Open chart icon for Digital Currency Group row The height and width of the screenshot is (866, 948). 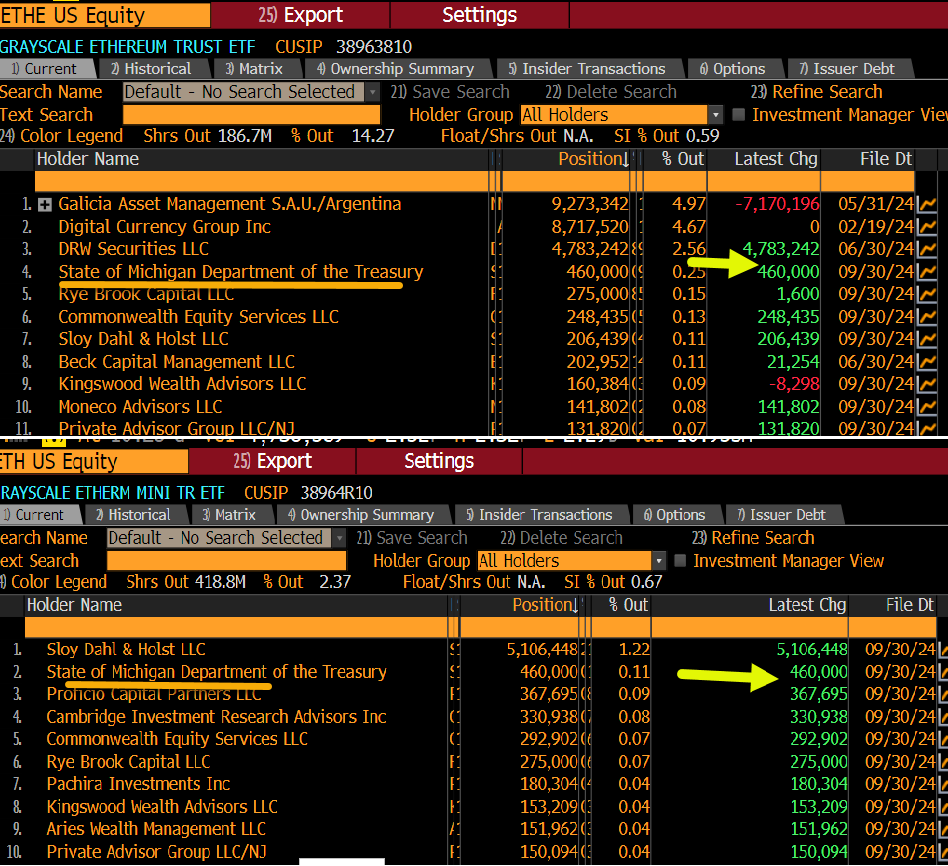pyautogui.click(x=927, y=227)
